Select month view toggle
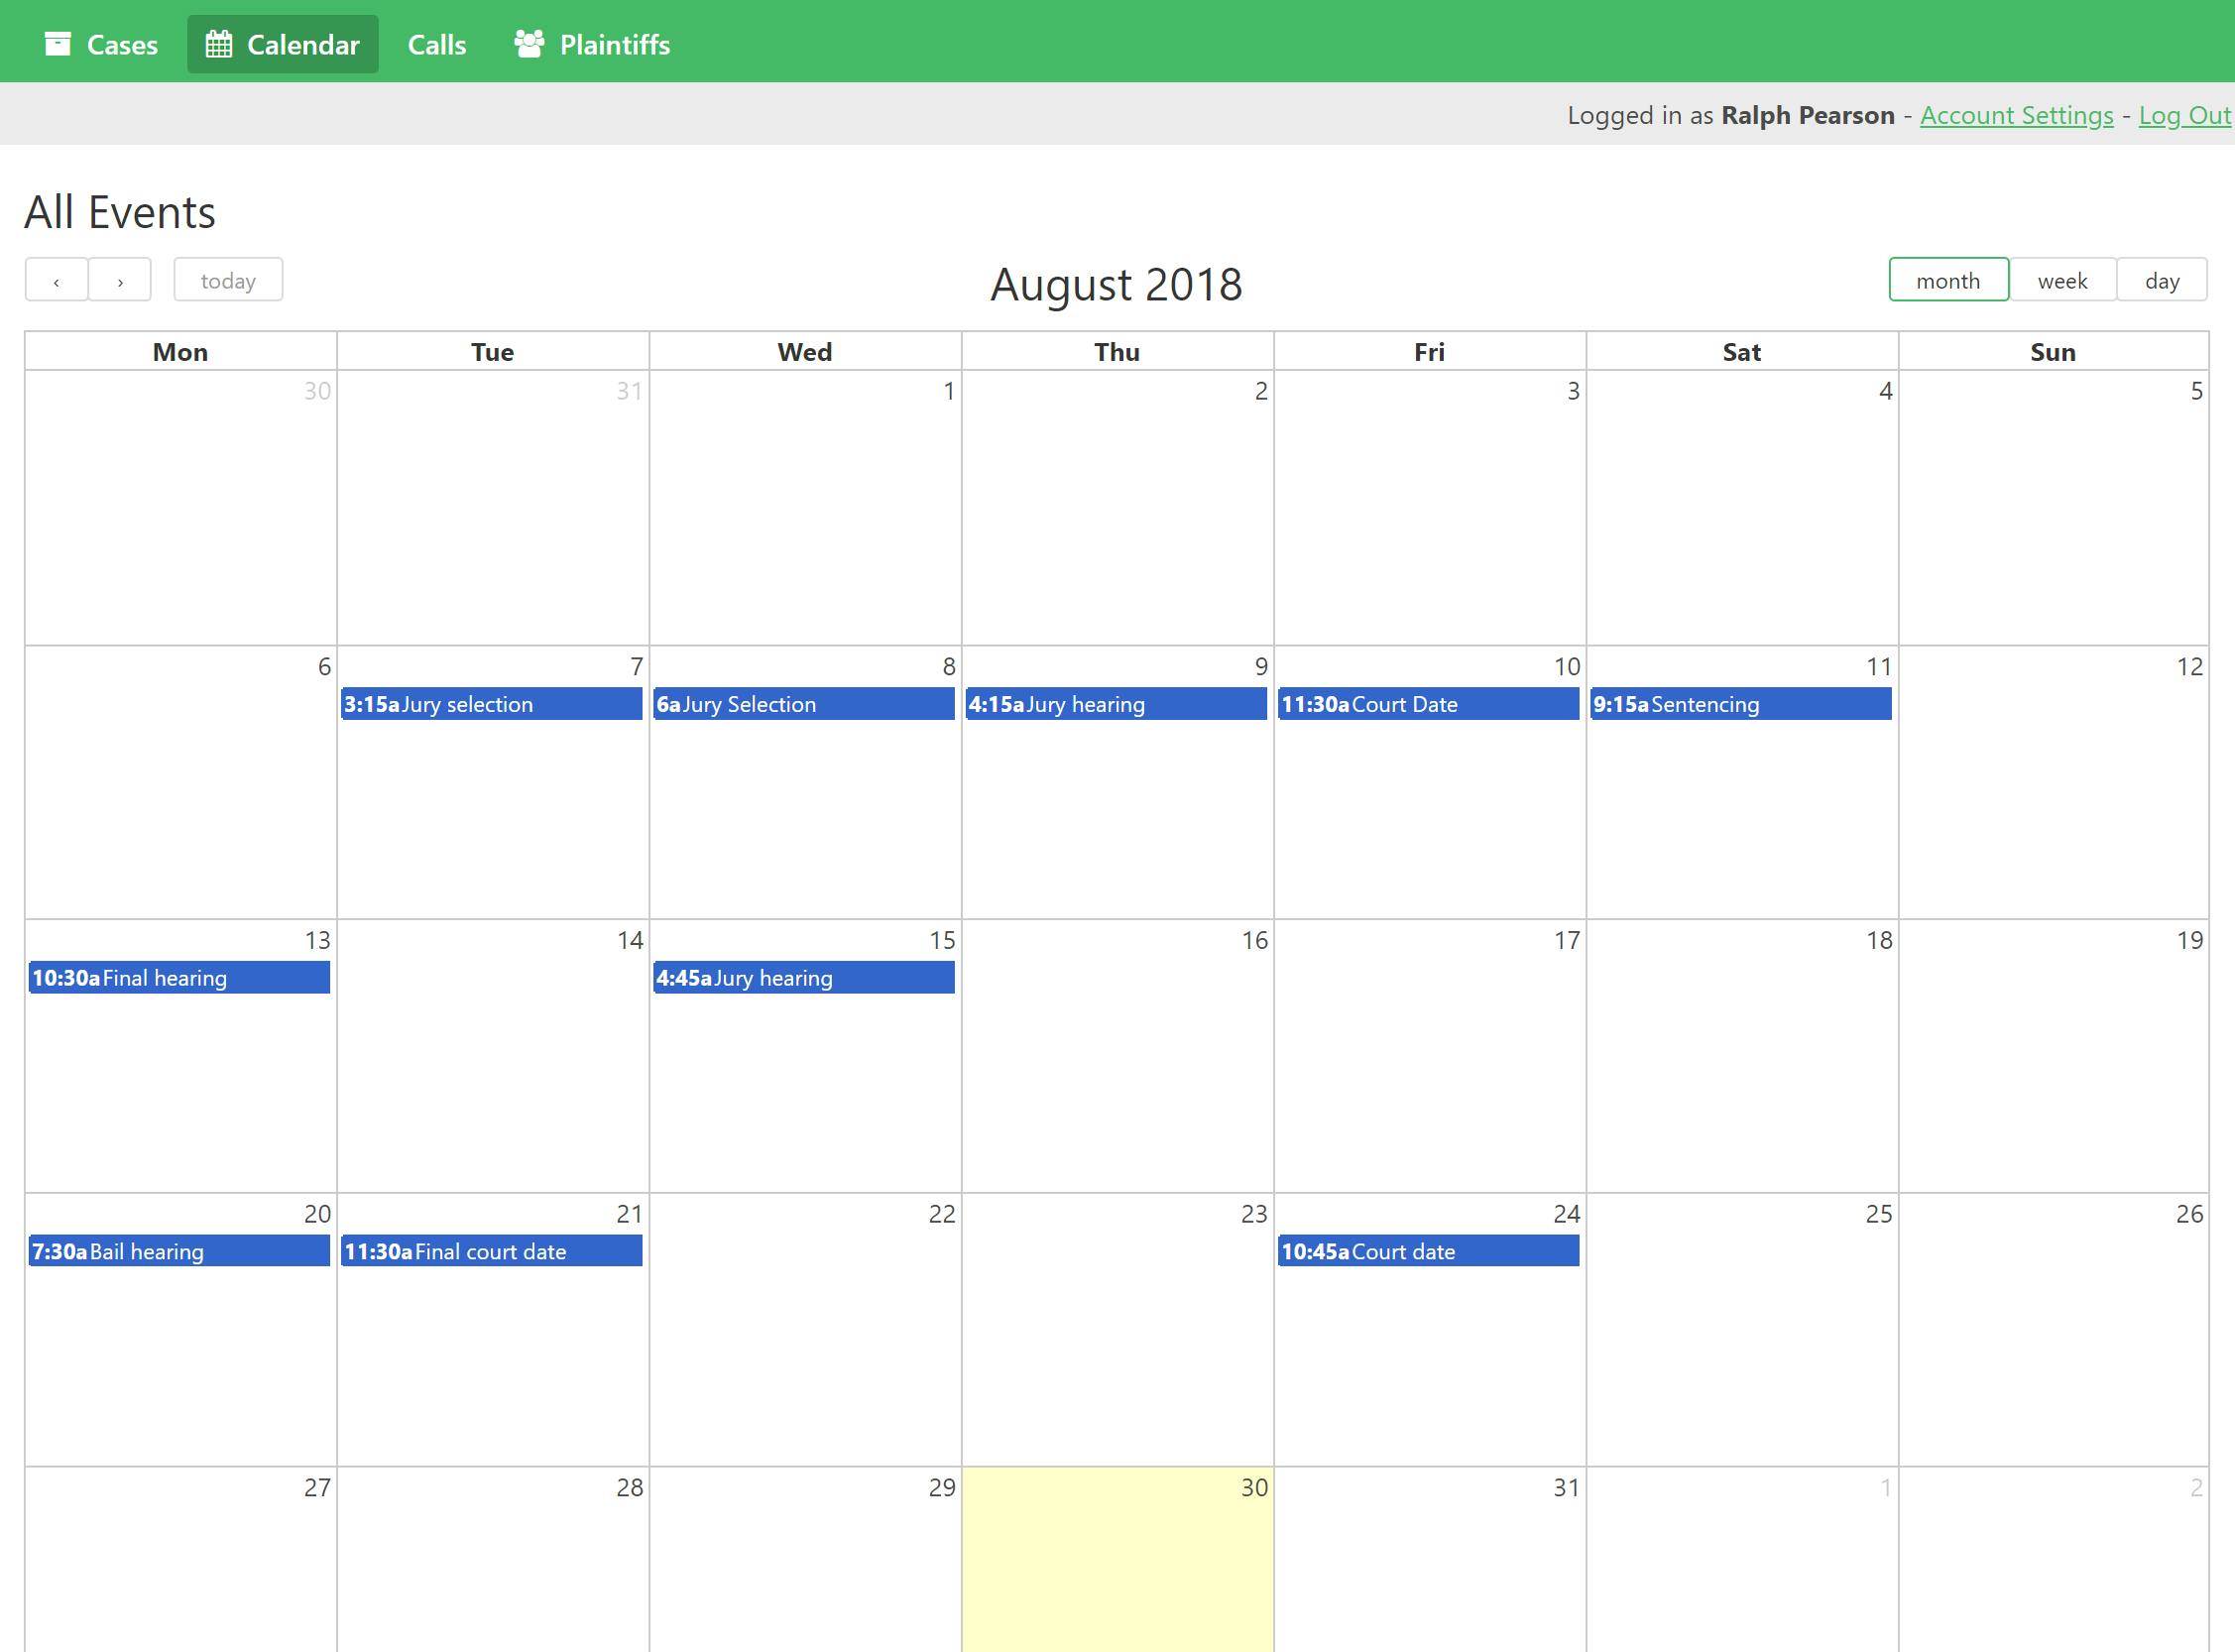The width and height of the screenshot is (2235, 1652). (x=1947, y=280)
